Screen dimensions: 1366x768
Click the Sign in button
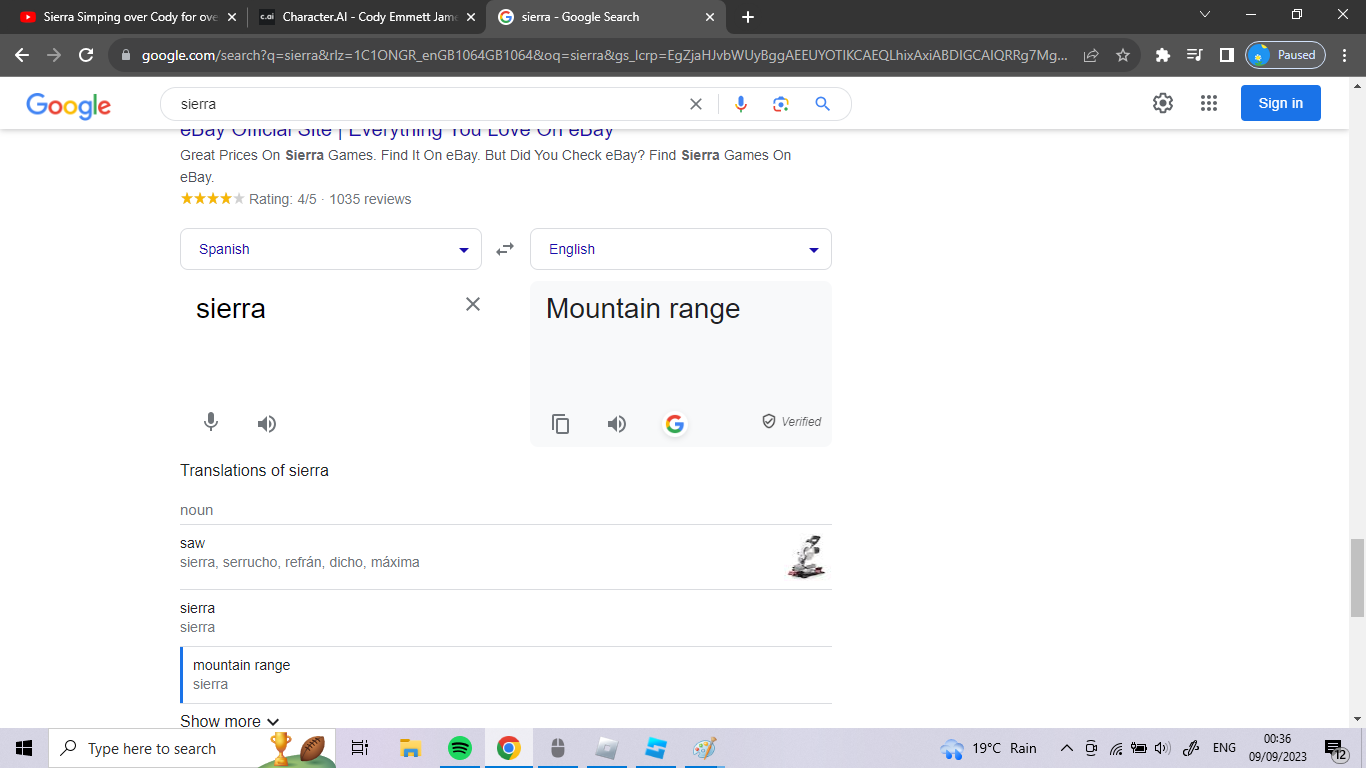click(1280, 103)
